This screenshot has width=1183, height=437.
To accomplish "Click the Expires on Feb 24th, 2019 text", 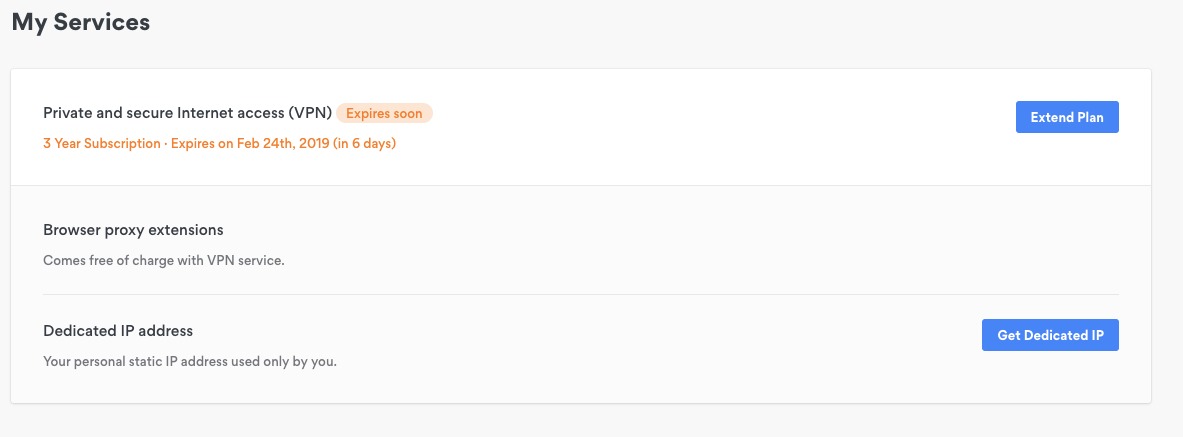I will tap(250, 143).
